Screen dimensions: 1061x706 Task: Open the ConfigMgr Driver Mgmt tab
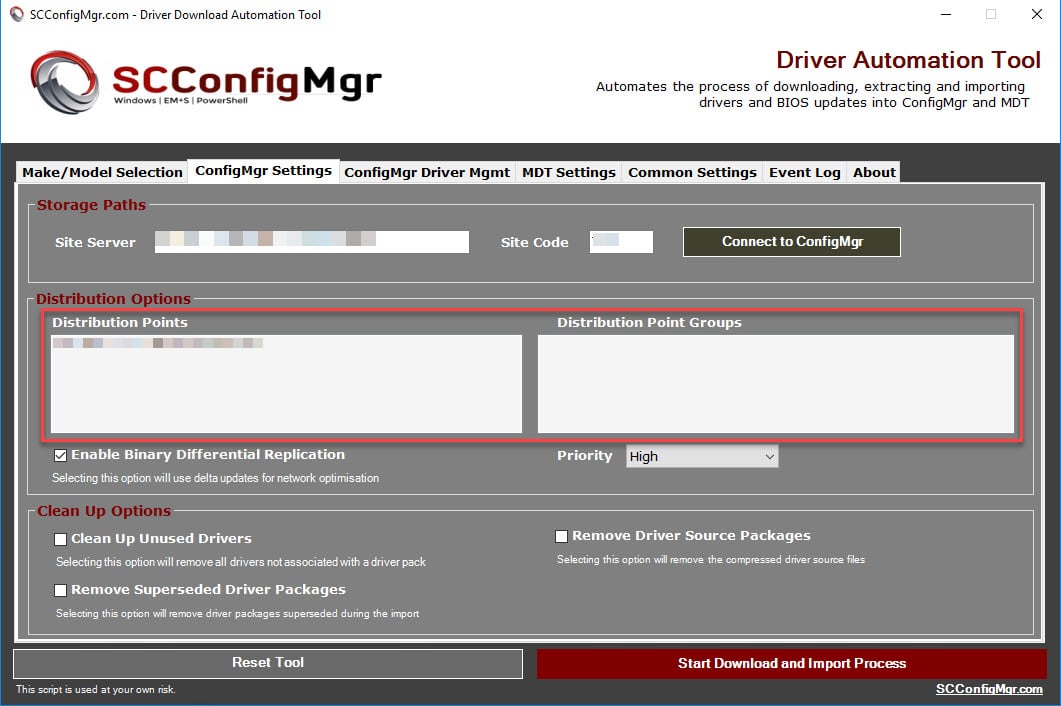point(427,172)
